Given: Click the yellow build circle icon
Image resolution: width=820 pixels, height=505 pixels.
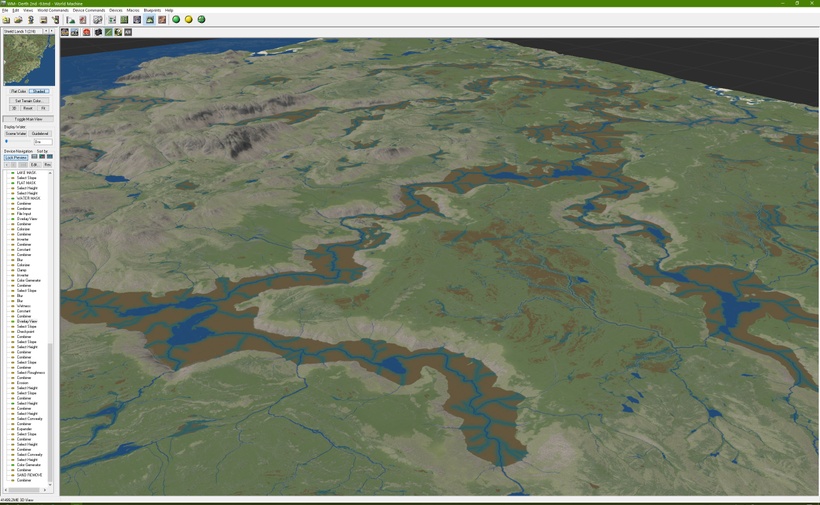Looking at the screenshot, I should click(x=189, y=19).
